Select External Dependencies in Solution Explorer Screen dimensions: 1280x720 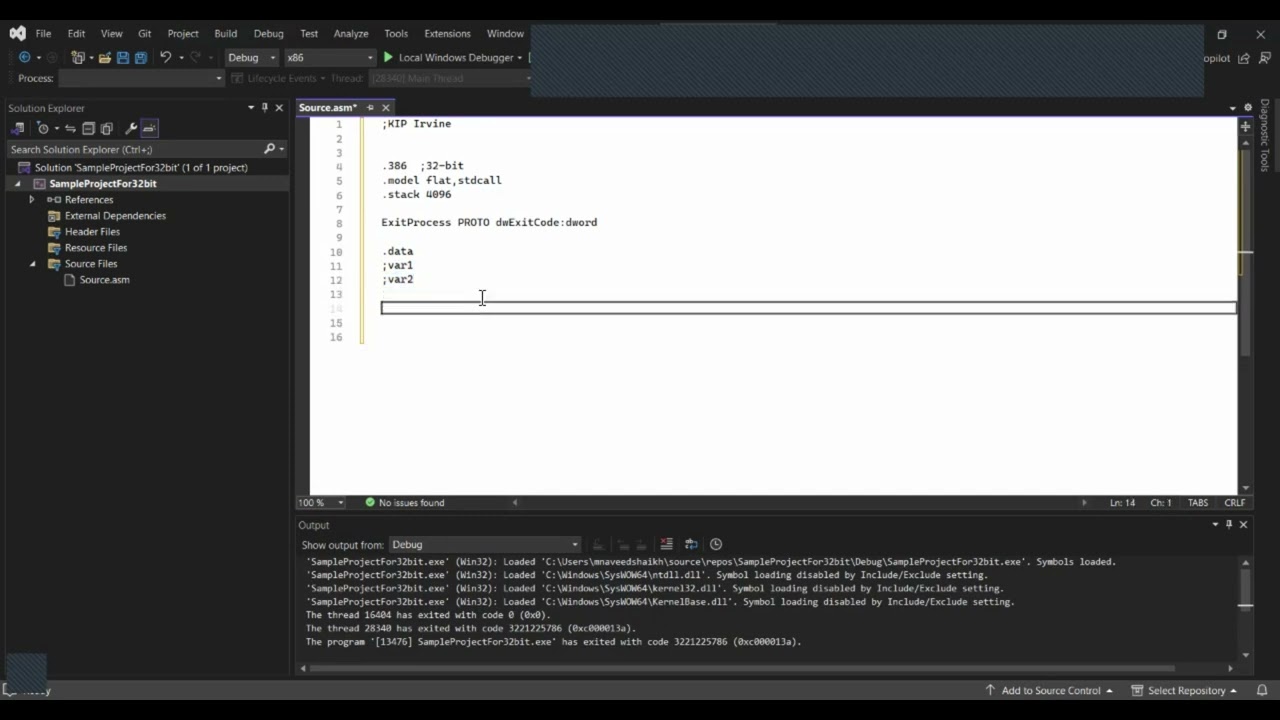115,216
